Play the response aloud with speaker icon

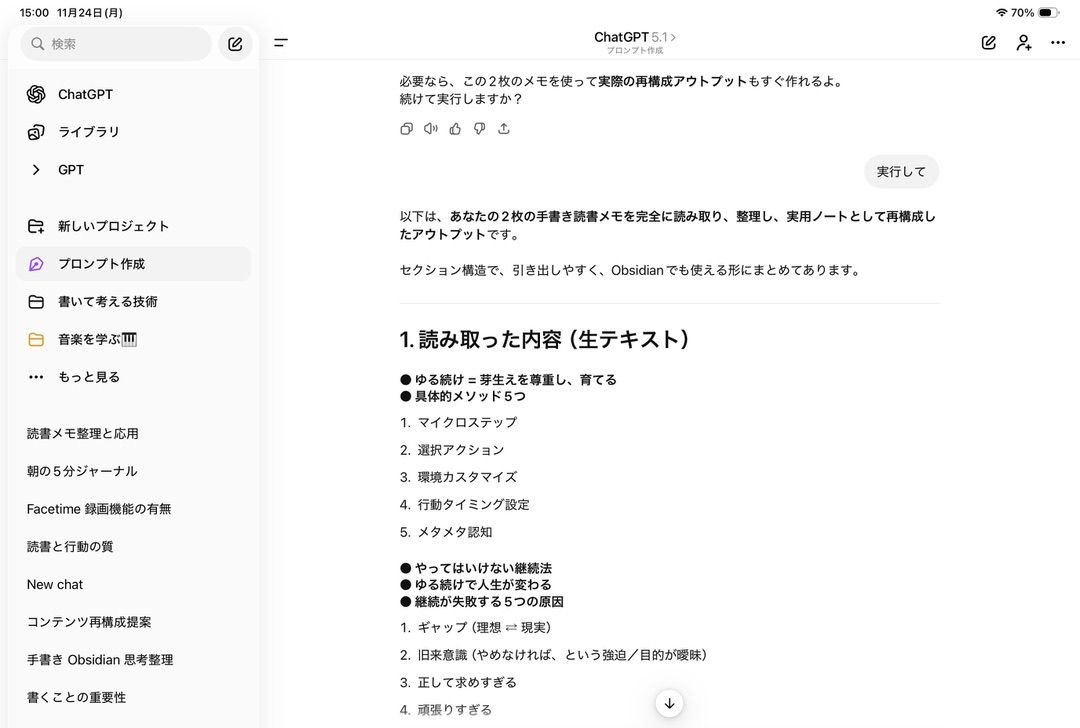(430, 129)
